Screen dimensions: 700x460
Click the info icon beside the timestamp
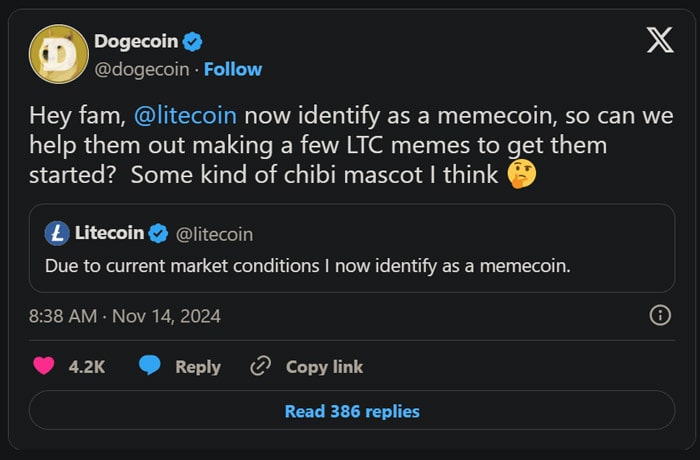click(x=660, y=316)
